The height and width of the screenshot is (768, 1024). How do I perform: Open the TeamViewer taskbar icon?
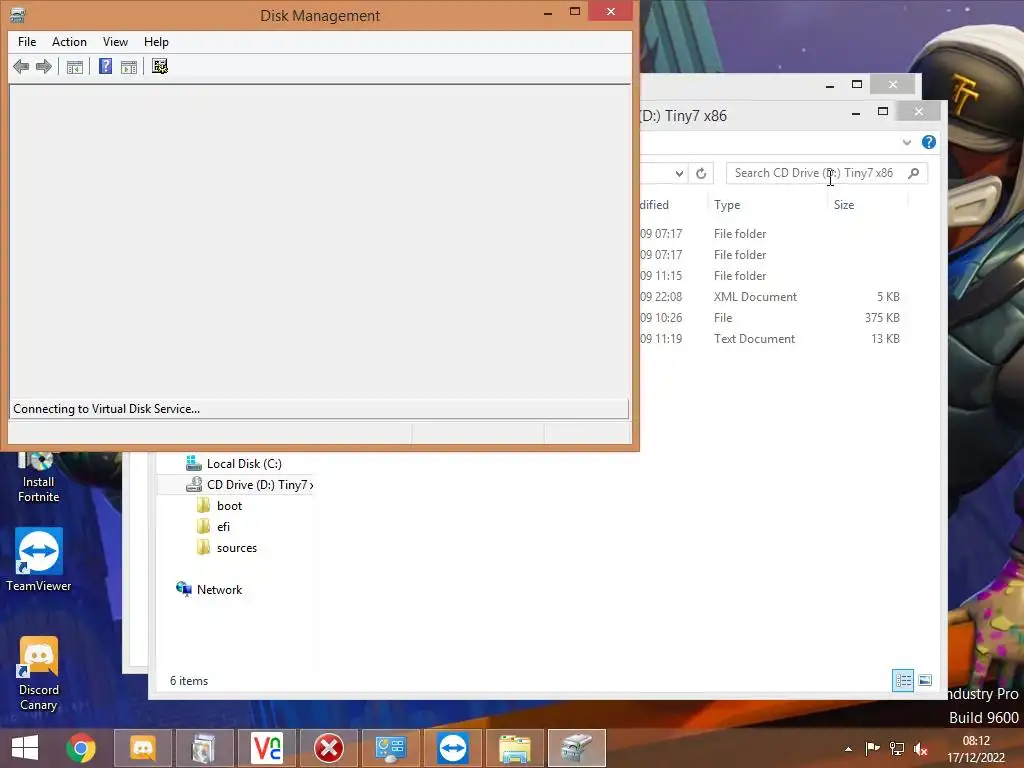pos(453,748)
